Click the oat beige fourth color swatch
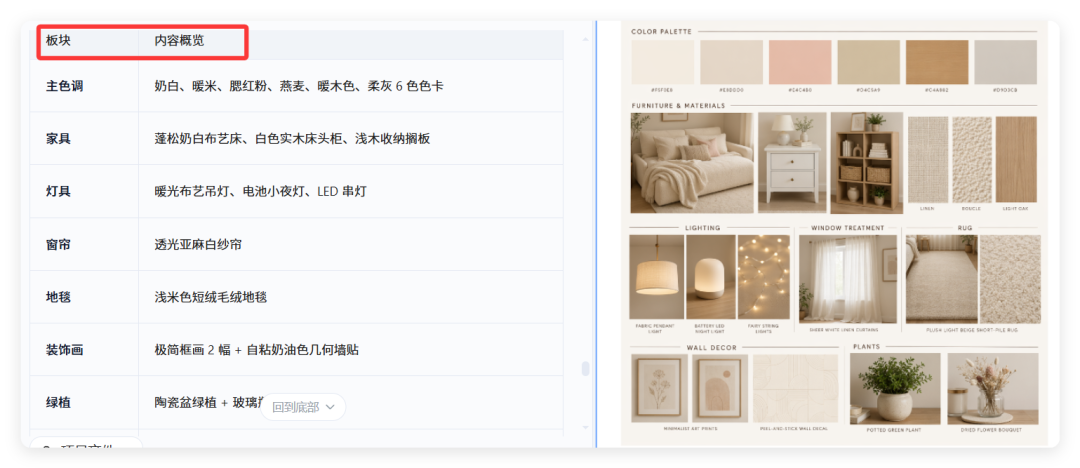Screen dimensions: 1080x468 pyautogui.click(x=869, y=62)
